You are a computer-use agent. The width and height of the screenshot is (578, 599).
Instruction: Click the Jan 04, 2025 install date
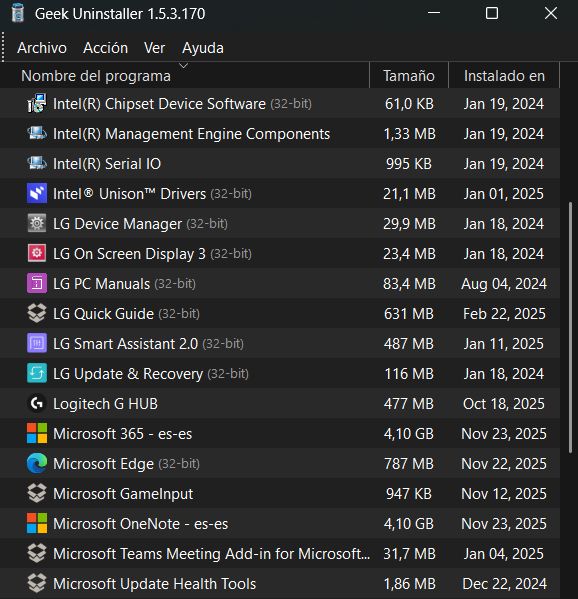coord(504,554)
